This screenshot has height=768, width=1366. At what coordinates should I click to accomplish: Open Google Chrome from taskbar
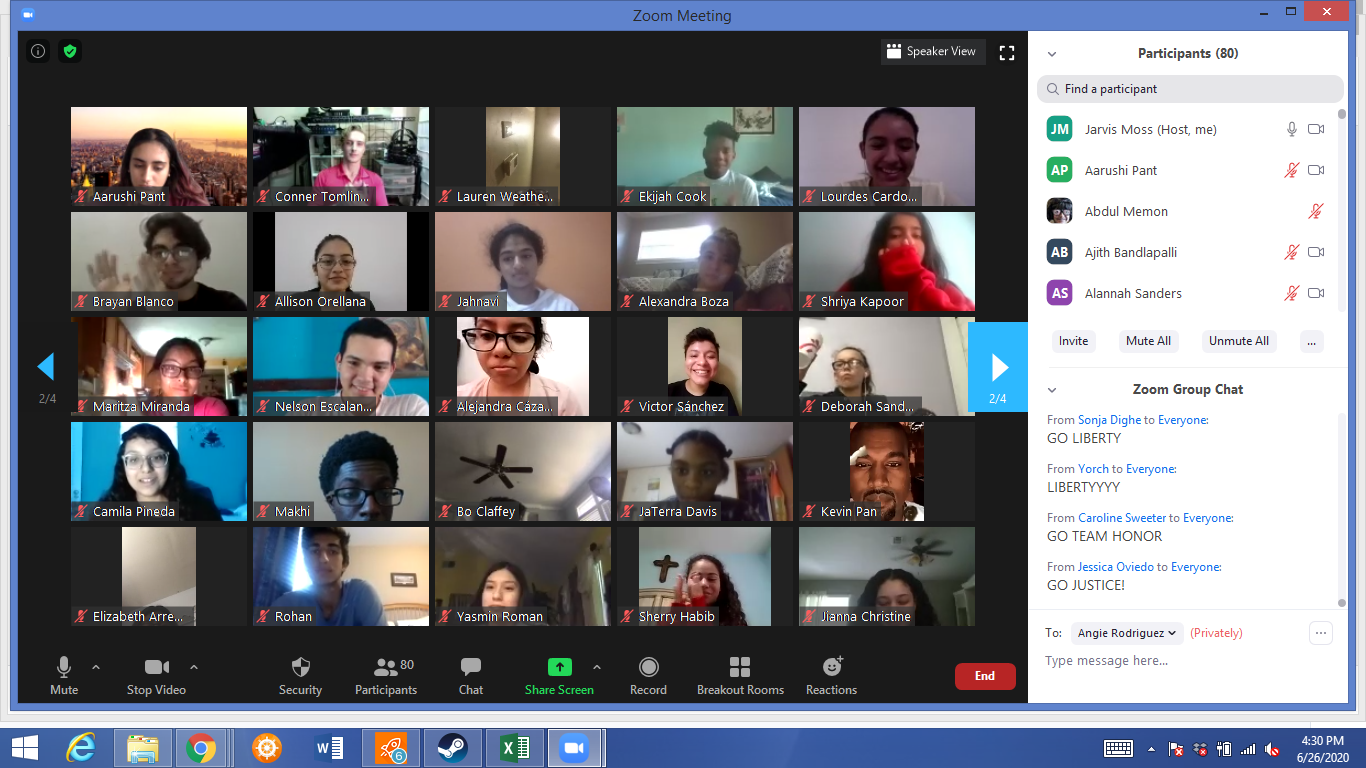pyautogui.click(x=201, y=747)
